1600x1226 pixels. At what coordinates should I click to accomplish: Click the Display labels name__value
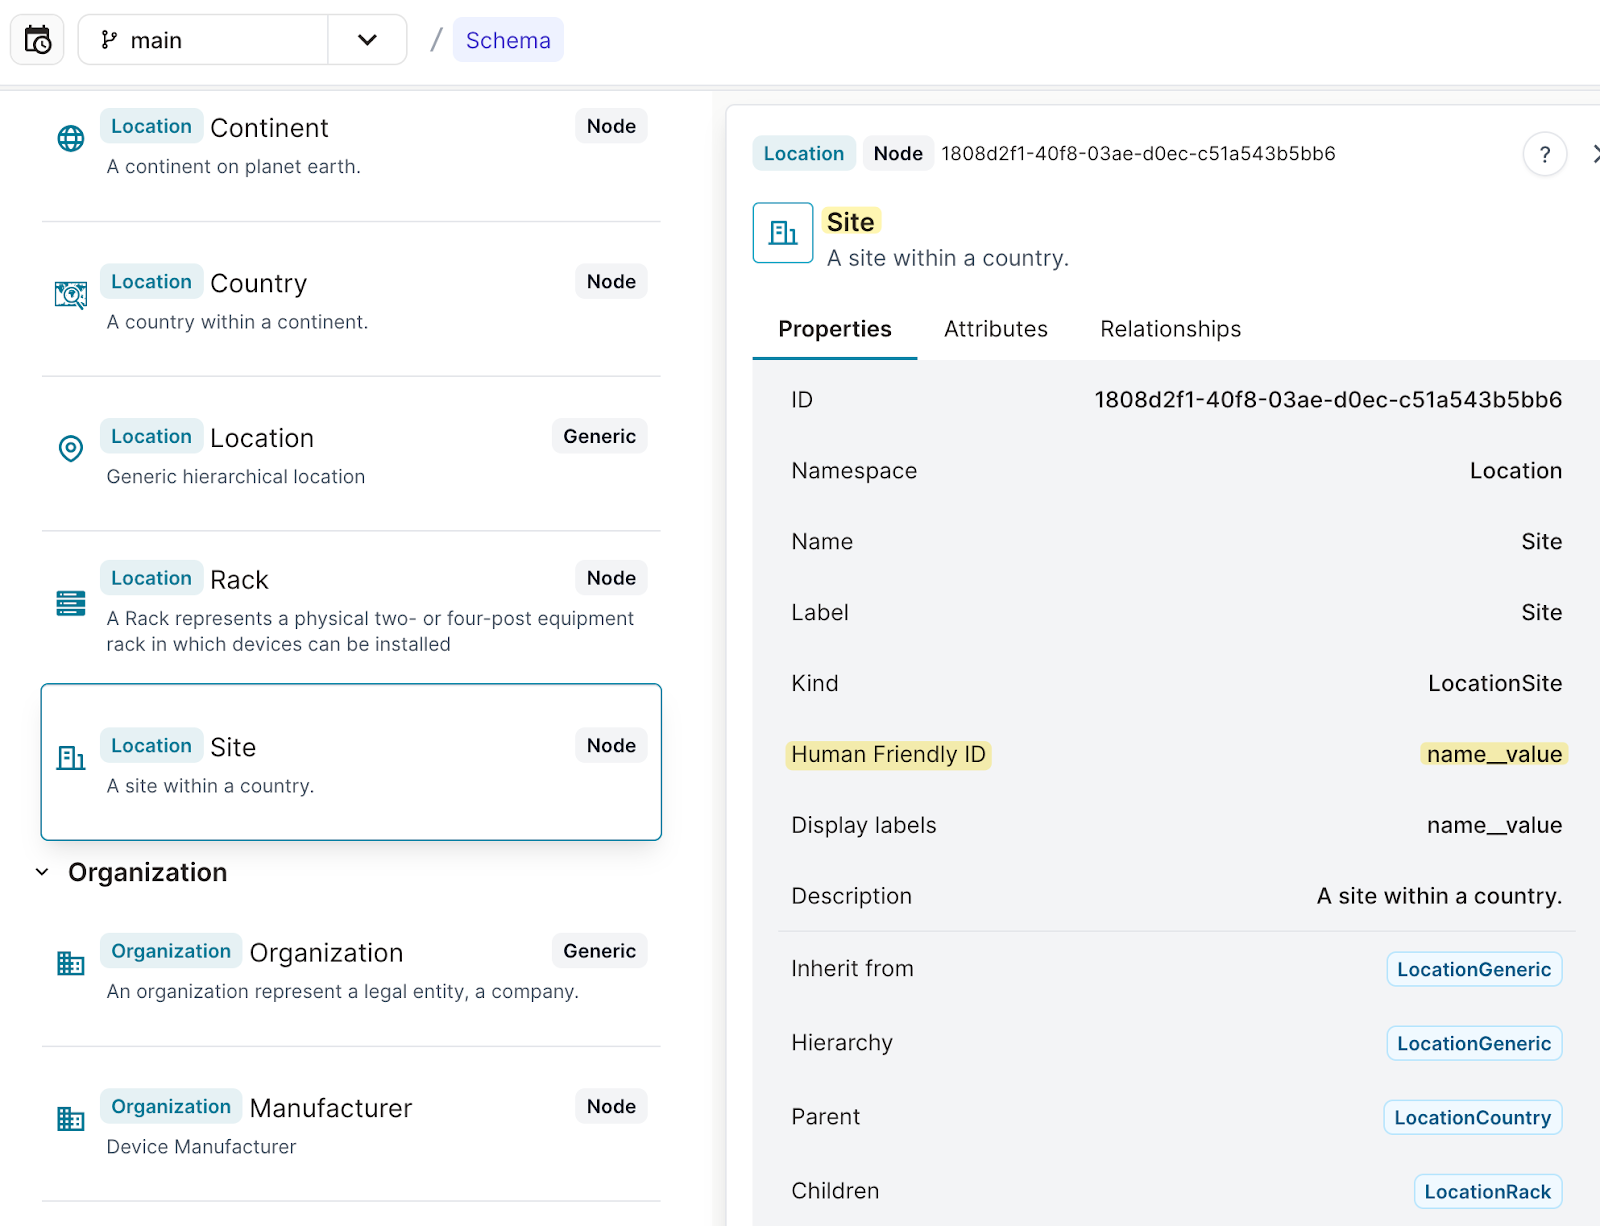(x=1494, y=826)
